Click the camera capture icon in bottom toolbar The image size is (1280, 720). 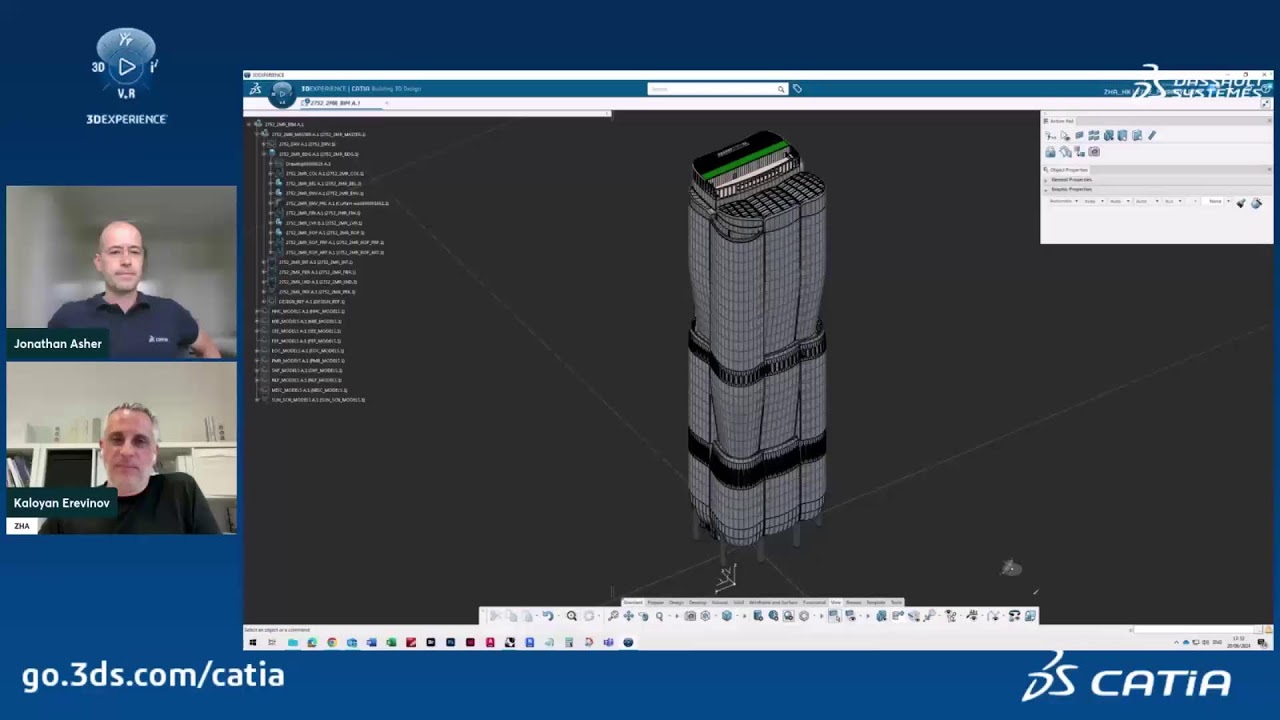[690, 616]
